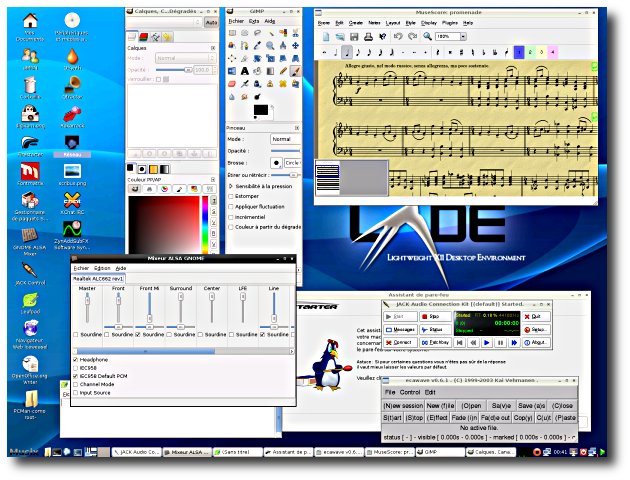This screenshot has width=630, height=480.
Task: Expand Sensibilité à la pression options
Action: 231,186
